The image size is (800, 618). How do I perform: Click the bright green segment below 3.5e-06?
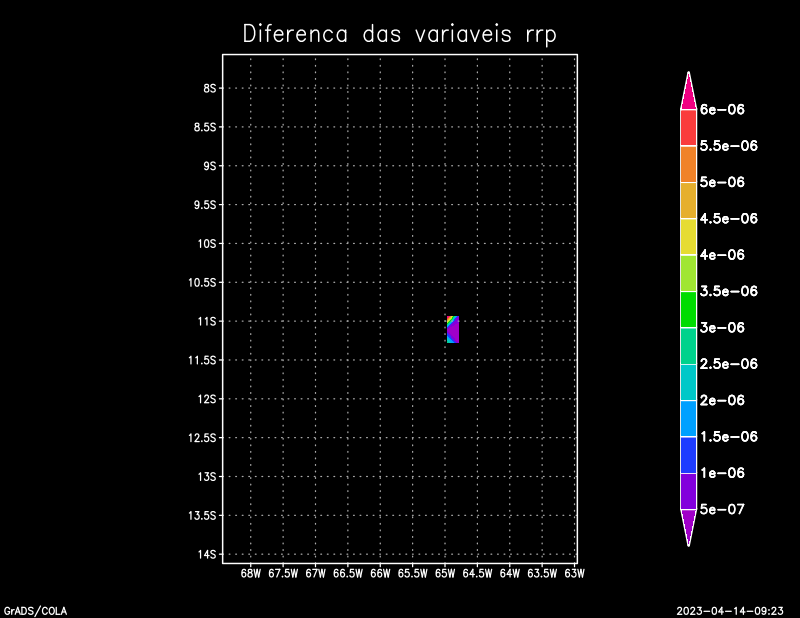click(688, 309)
